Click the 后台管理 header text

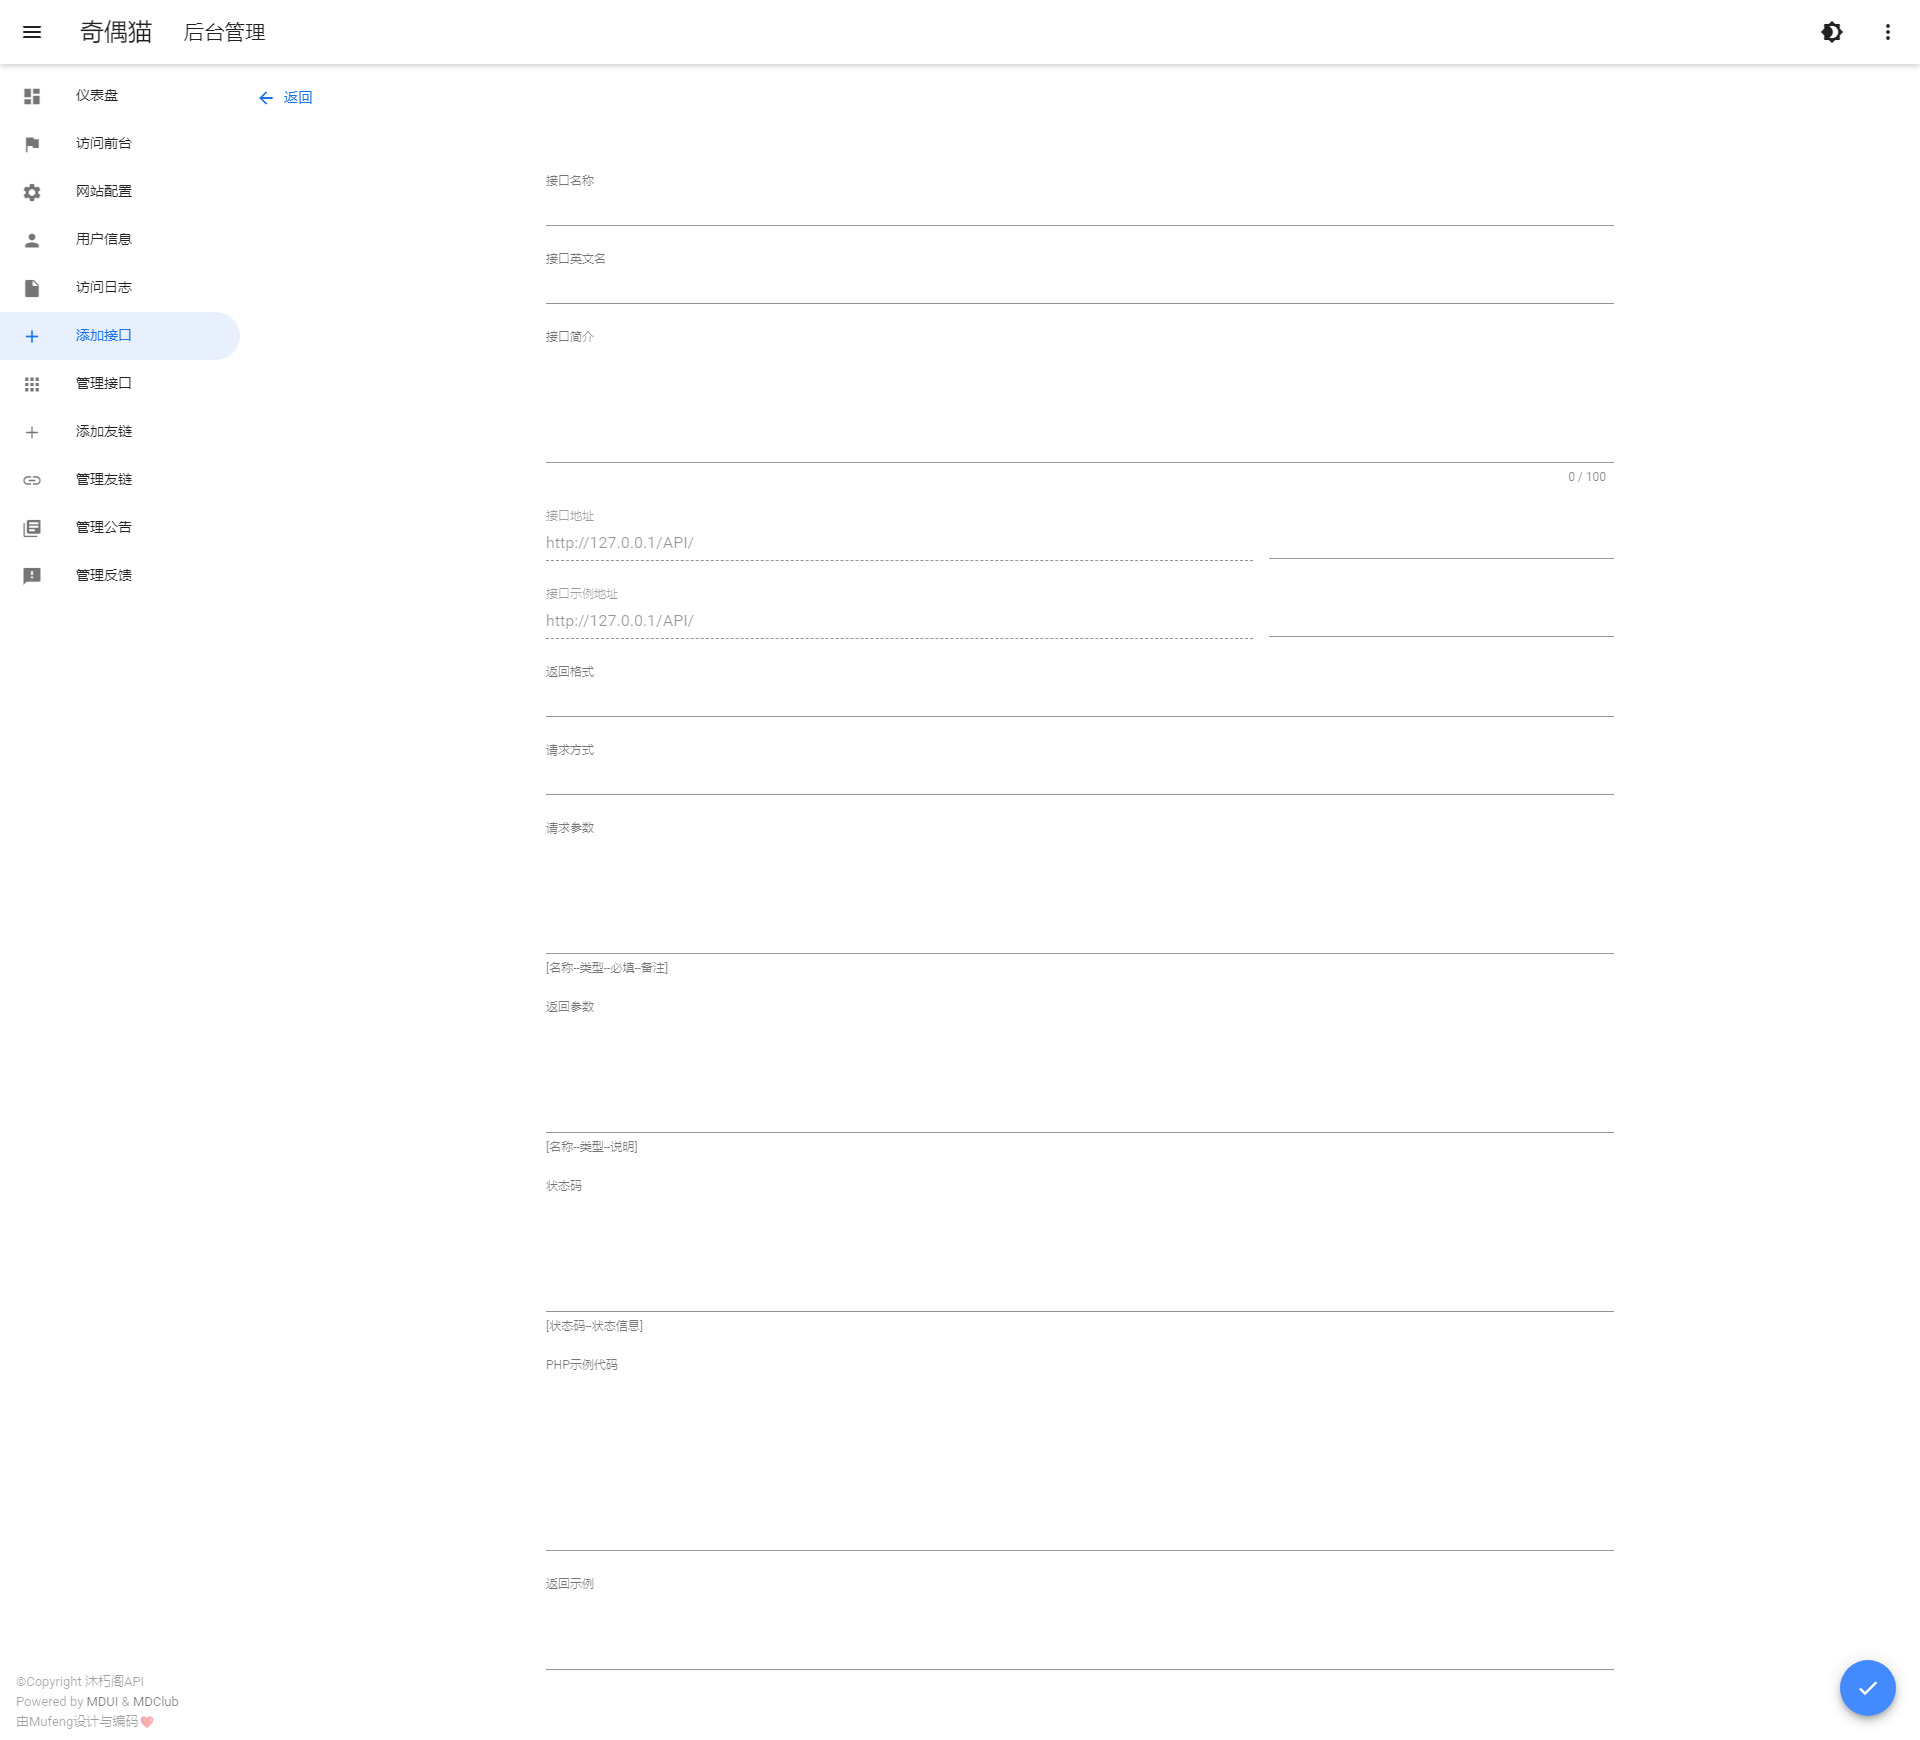pyautogui.click(x=224, y=32)
